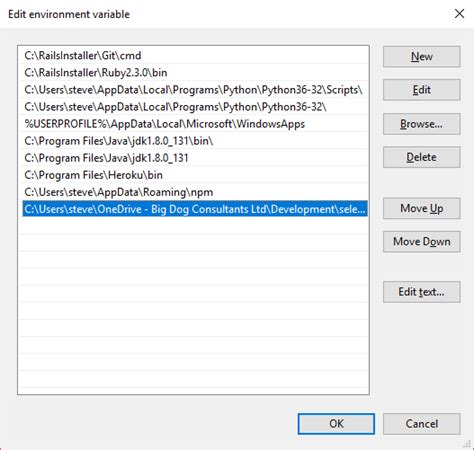Select the jdk1.8.0_131 bin path entry
The image size is (474, 450).
click(x=195, y=141)
